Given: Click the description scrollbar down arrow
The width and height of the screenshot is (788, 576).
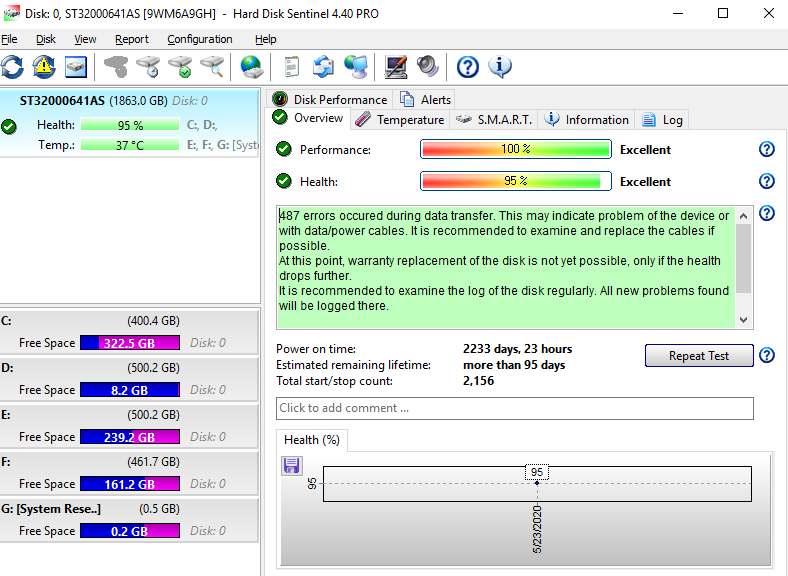Looking at the screenshot, I should coord(744,320).
